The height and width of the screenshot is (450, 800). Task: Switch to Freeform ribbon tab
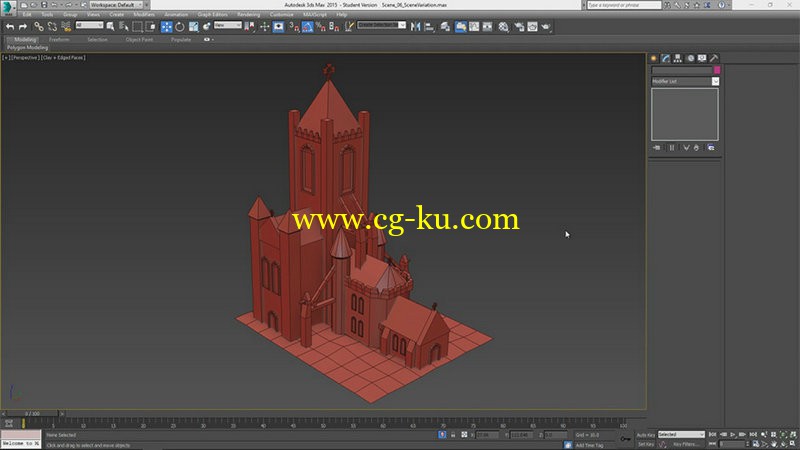point(59,39)
